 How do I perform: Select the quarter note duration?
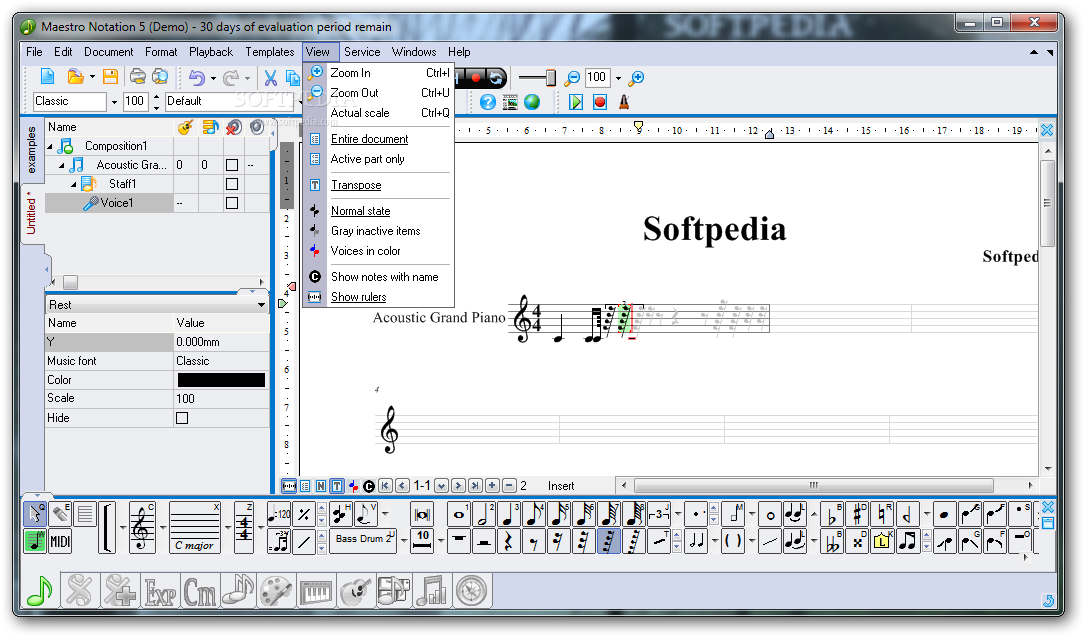tap(509, 514)
